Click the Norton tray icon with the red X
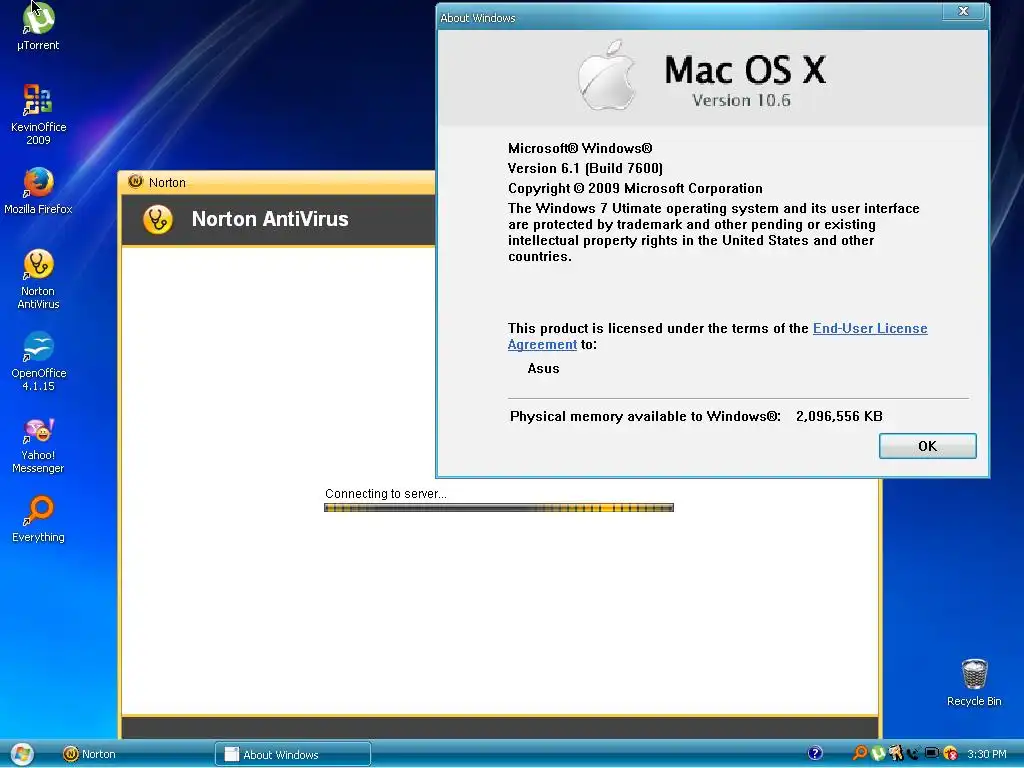 pos(950,753)
